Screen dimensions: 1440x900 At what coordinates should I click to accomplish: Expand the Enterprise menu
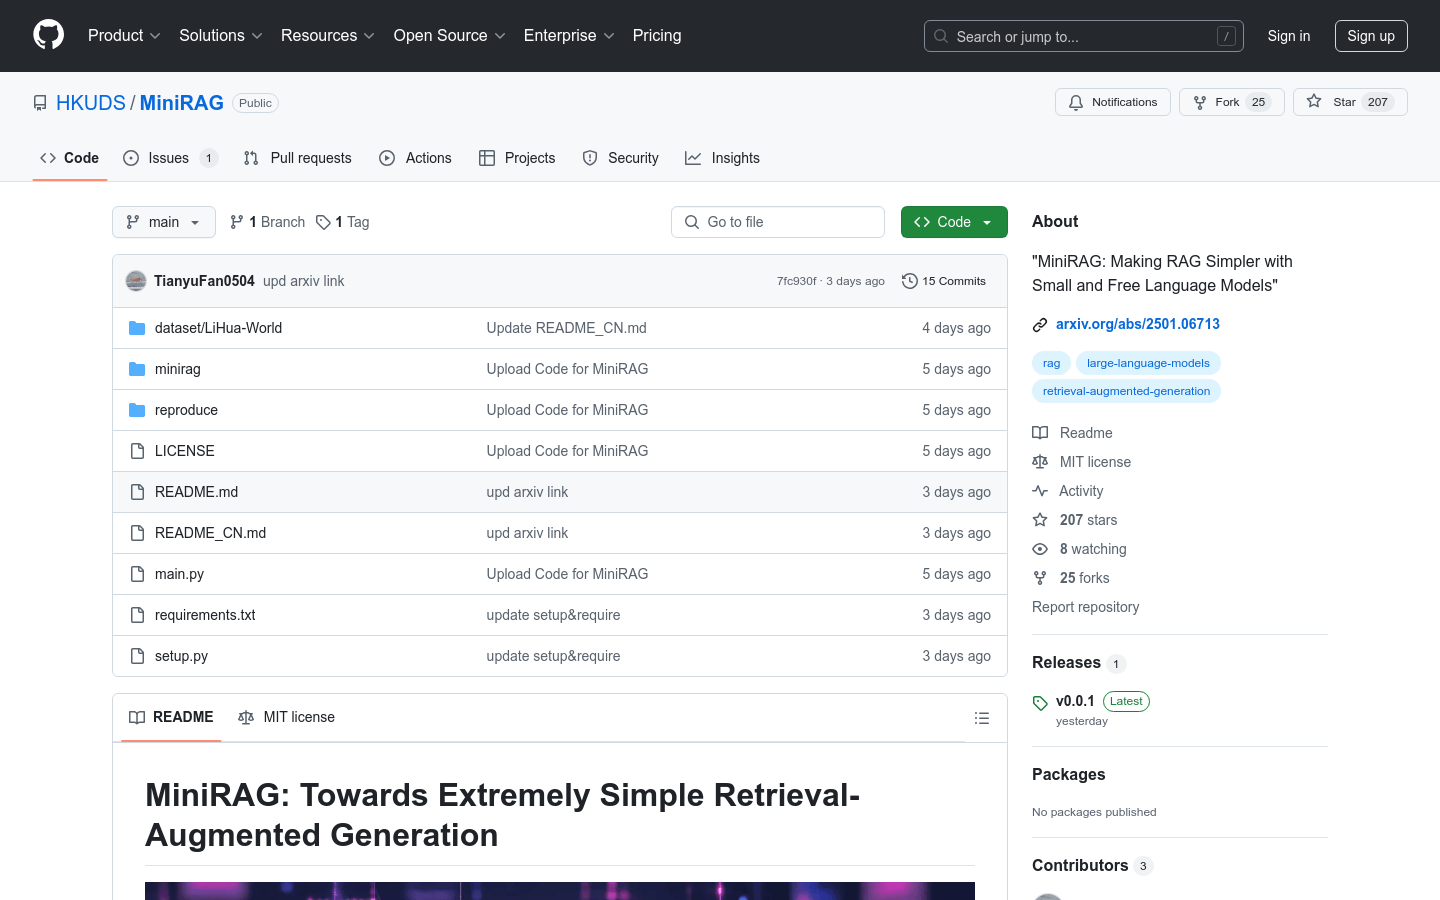click(x=569, y=36)
